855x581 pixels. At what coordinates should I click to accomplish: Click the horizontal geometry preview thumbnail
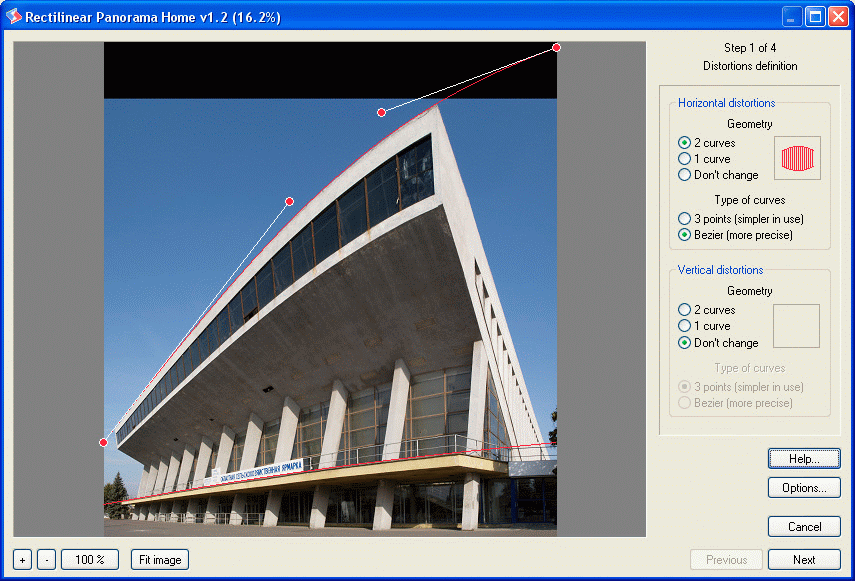pos(797,158)
